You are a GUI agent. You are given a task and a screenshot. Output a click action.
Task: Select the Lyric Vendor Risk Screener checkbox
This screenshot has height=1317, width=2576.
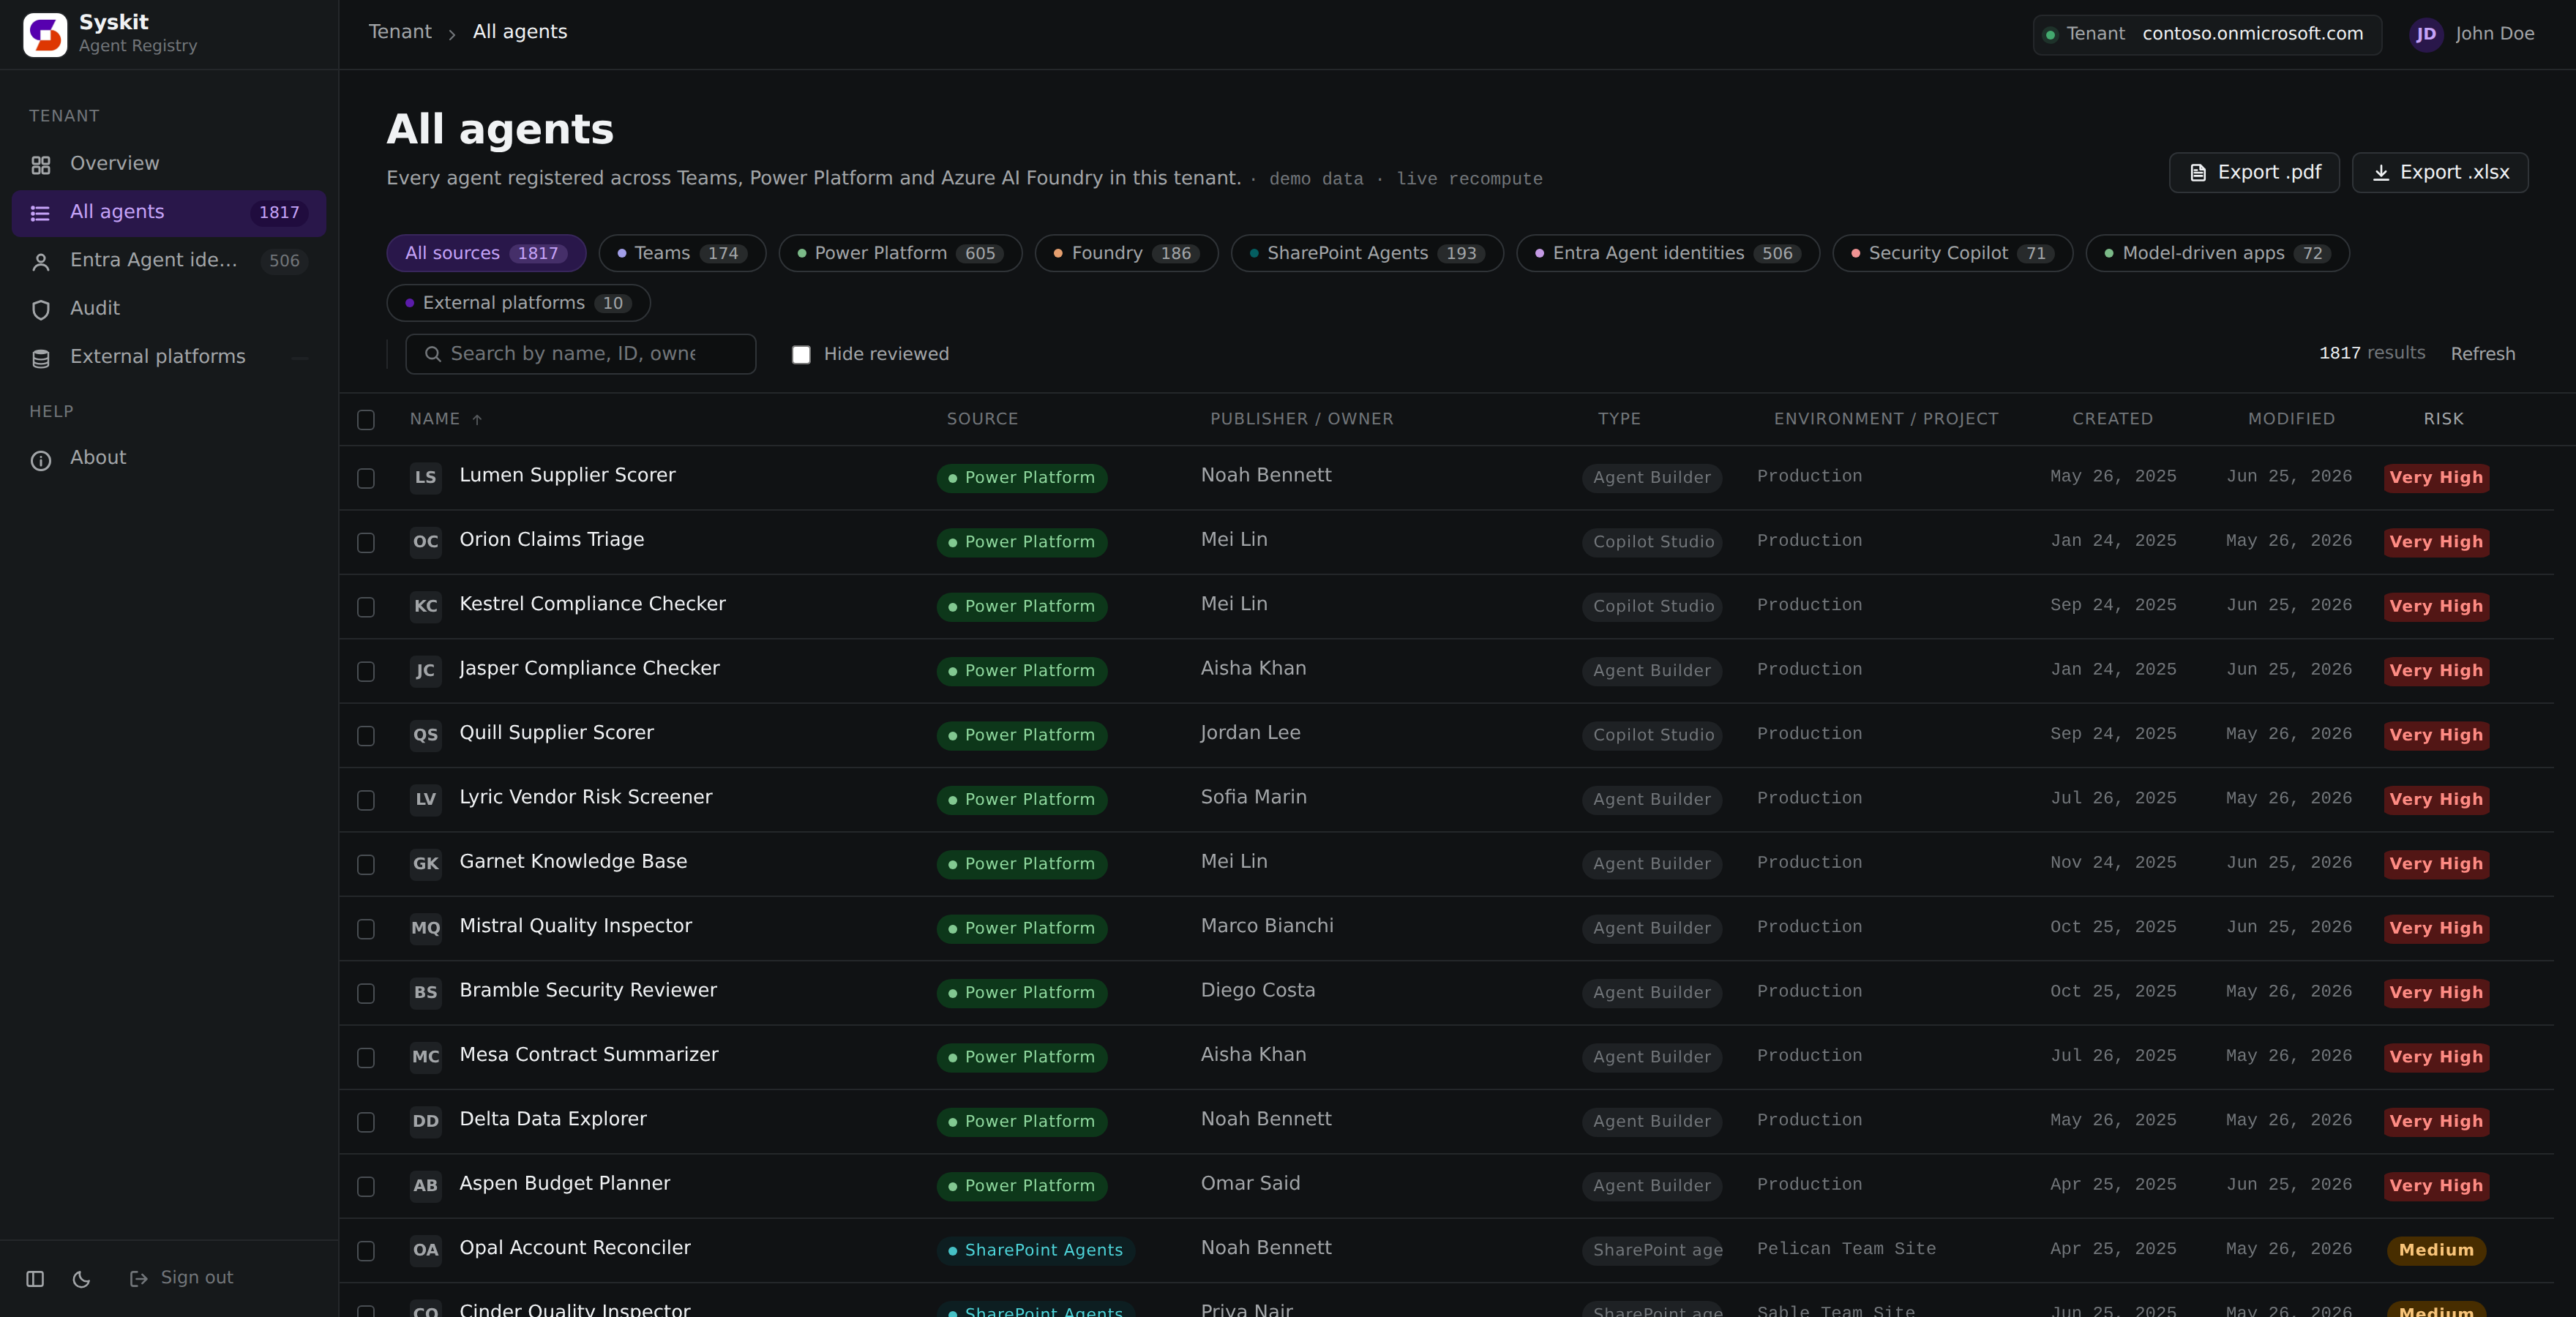(366, 801)
